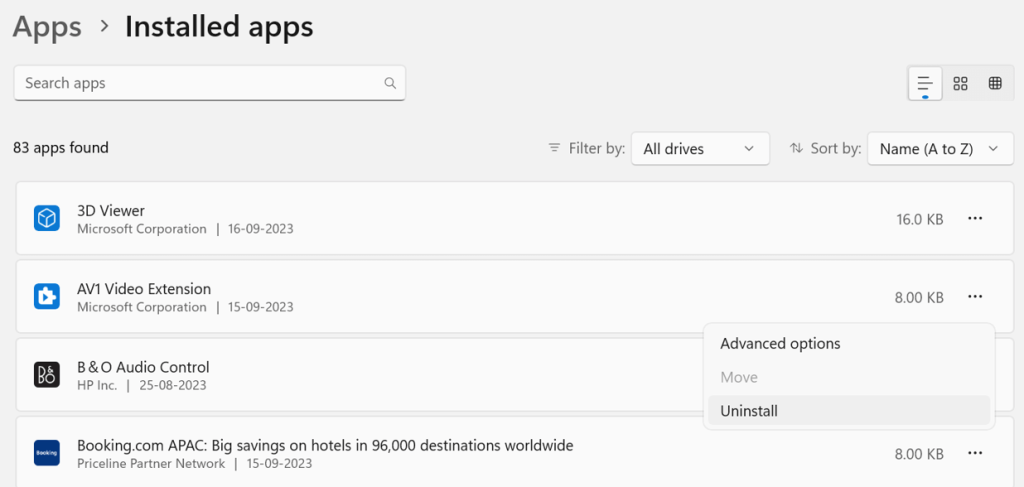The width and height of the screenshot is (1024, 487).
Task: Click the 16-09-2023 install date
Action: (261, 229)
